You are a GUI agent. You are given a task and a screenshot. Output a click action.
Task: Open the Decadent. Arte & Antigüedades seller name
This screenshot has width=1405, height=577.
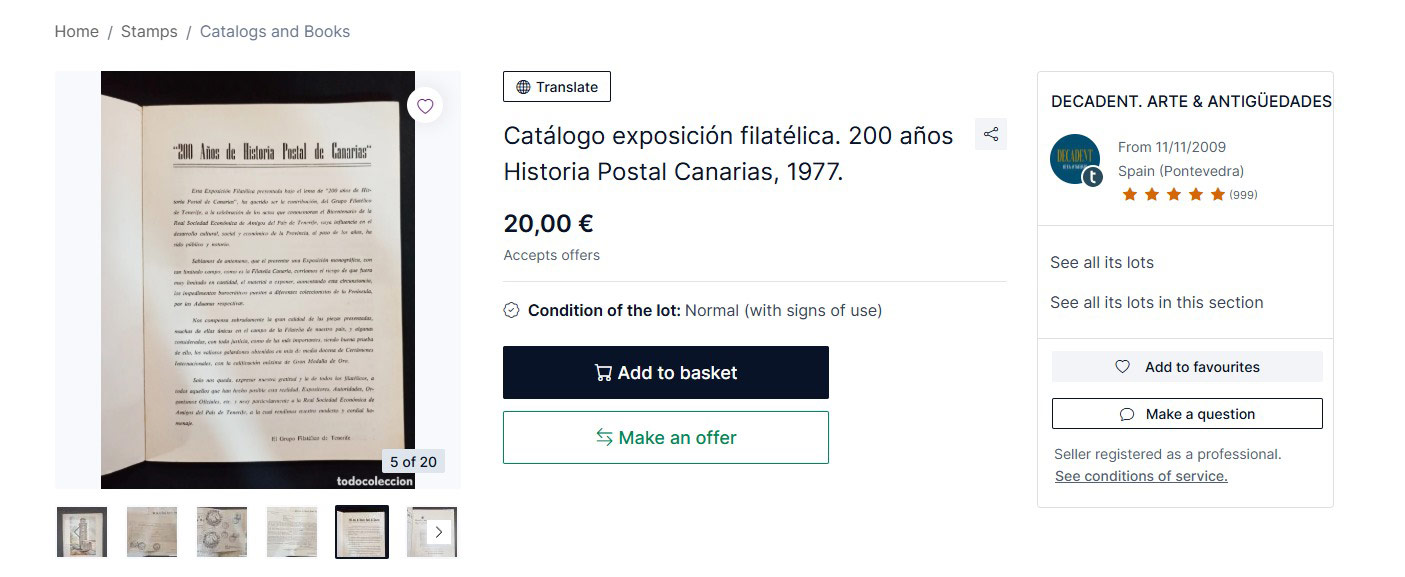[x=1191, y=102]
